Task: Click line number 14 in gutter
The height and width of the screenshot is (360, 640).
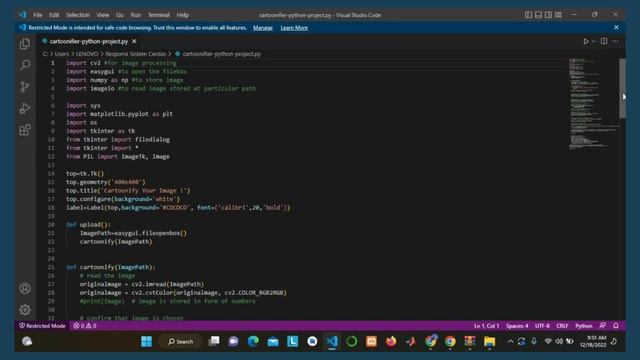Action: (51, 173)
